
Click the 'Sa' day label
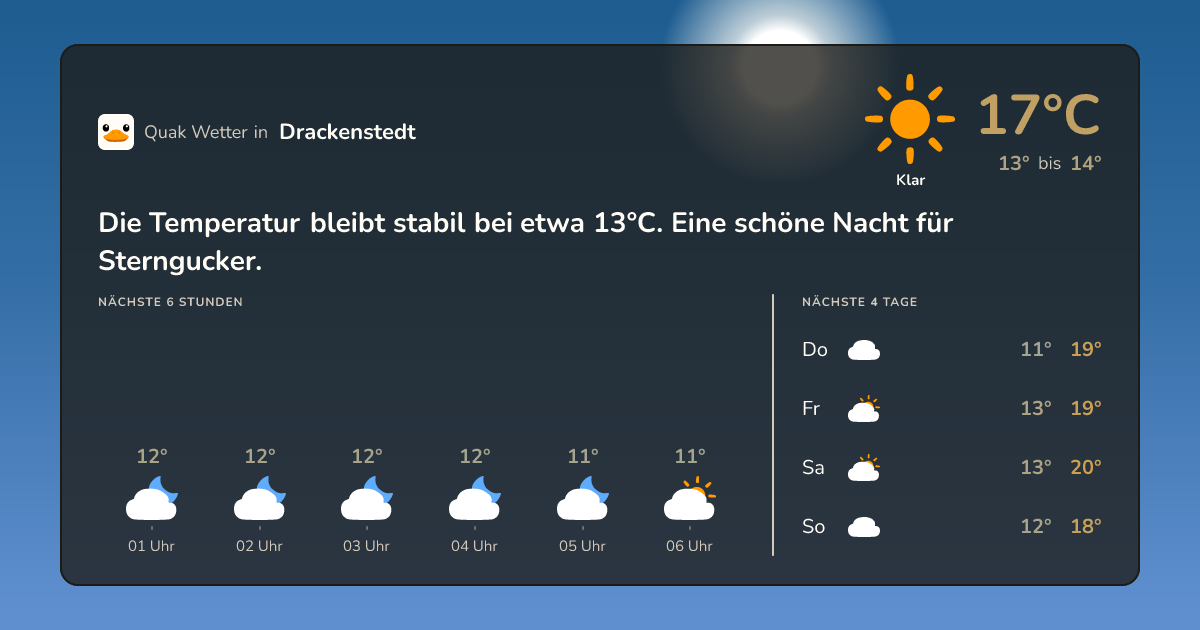click(813, 467)
